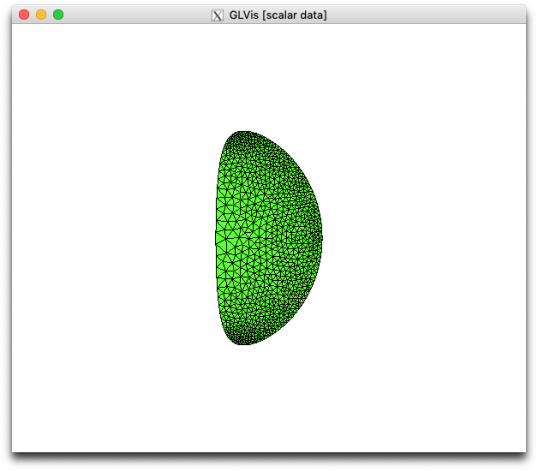Click the white canvas area left of the mesh

(113, 237)
